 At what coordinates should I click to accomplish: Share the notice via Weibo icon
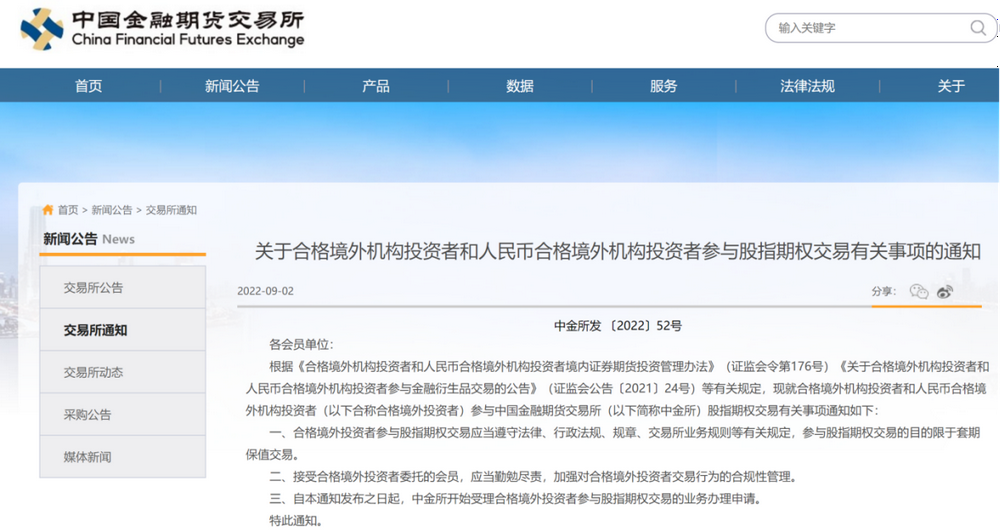944,292
